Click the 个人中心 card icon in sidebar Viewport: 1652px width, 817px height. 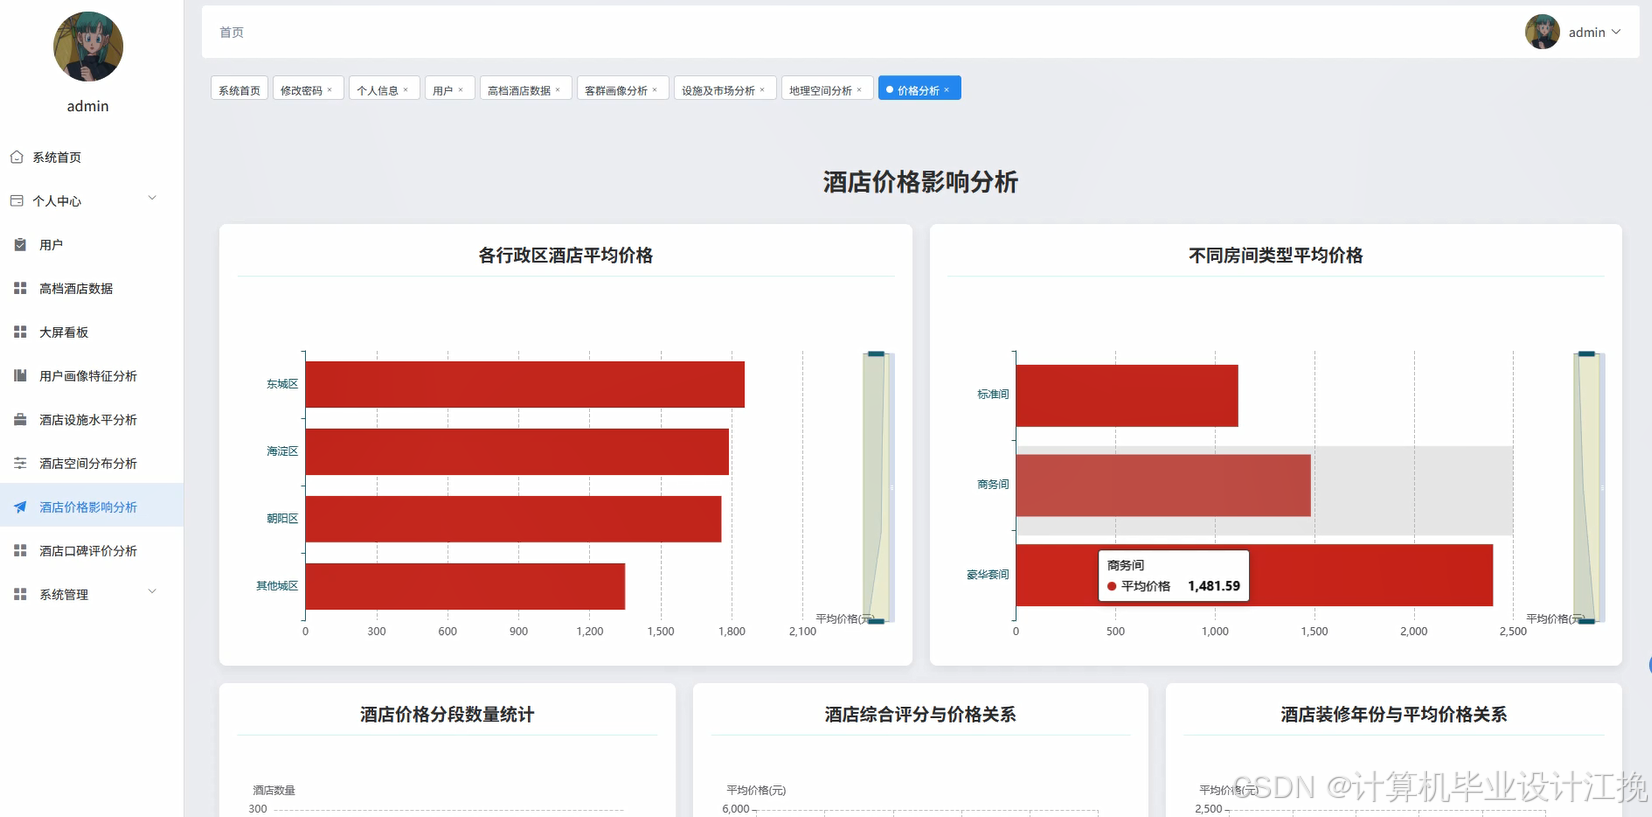17,201
